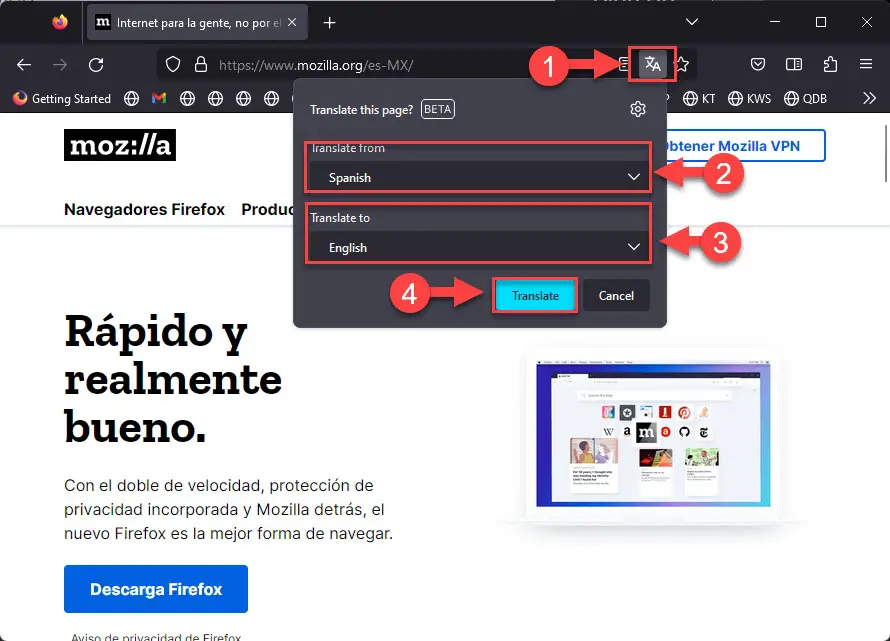Open a new tab with plus button
890x641 pixels.
(329, 23)
